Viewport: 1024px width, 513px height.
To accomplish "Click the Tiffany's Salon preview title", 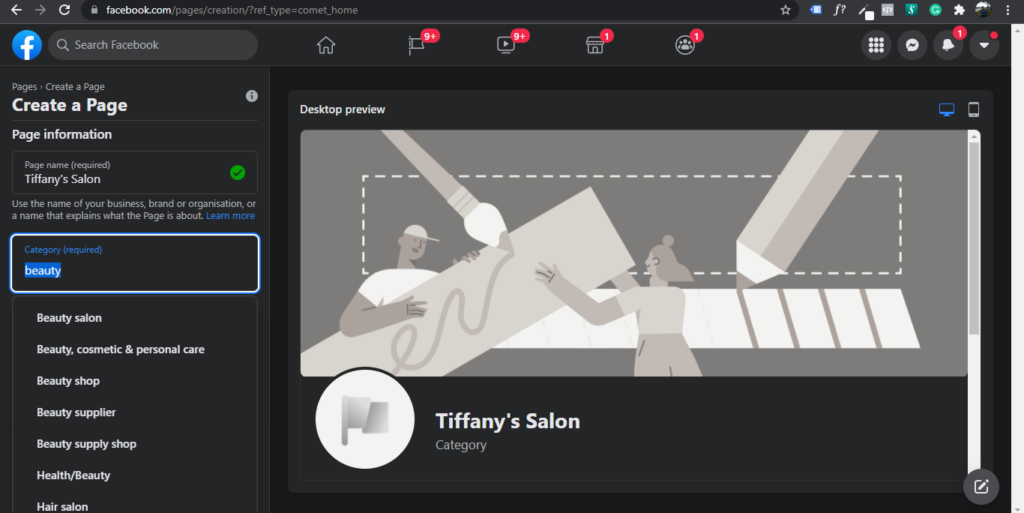I will tap(507, 421).
